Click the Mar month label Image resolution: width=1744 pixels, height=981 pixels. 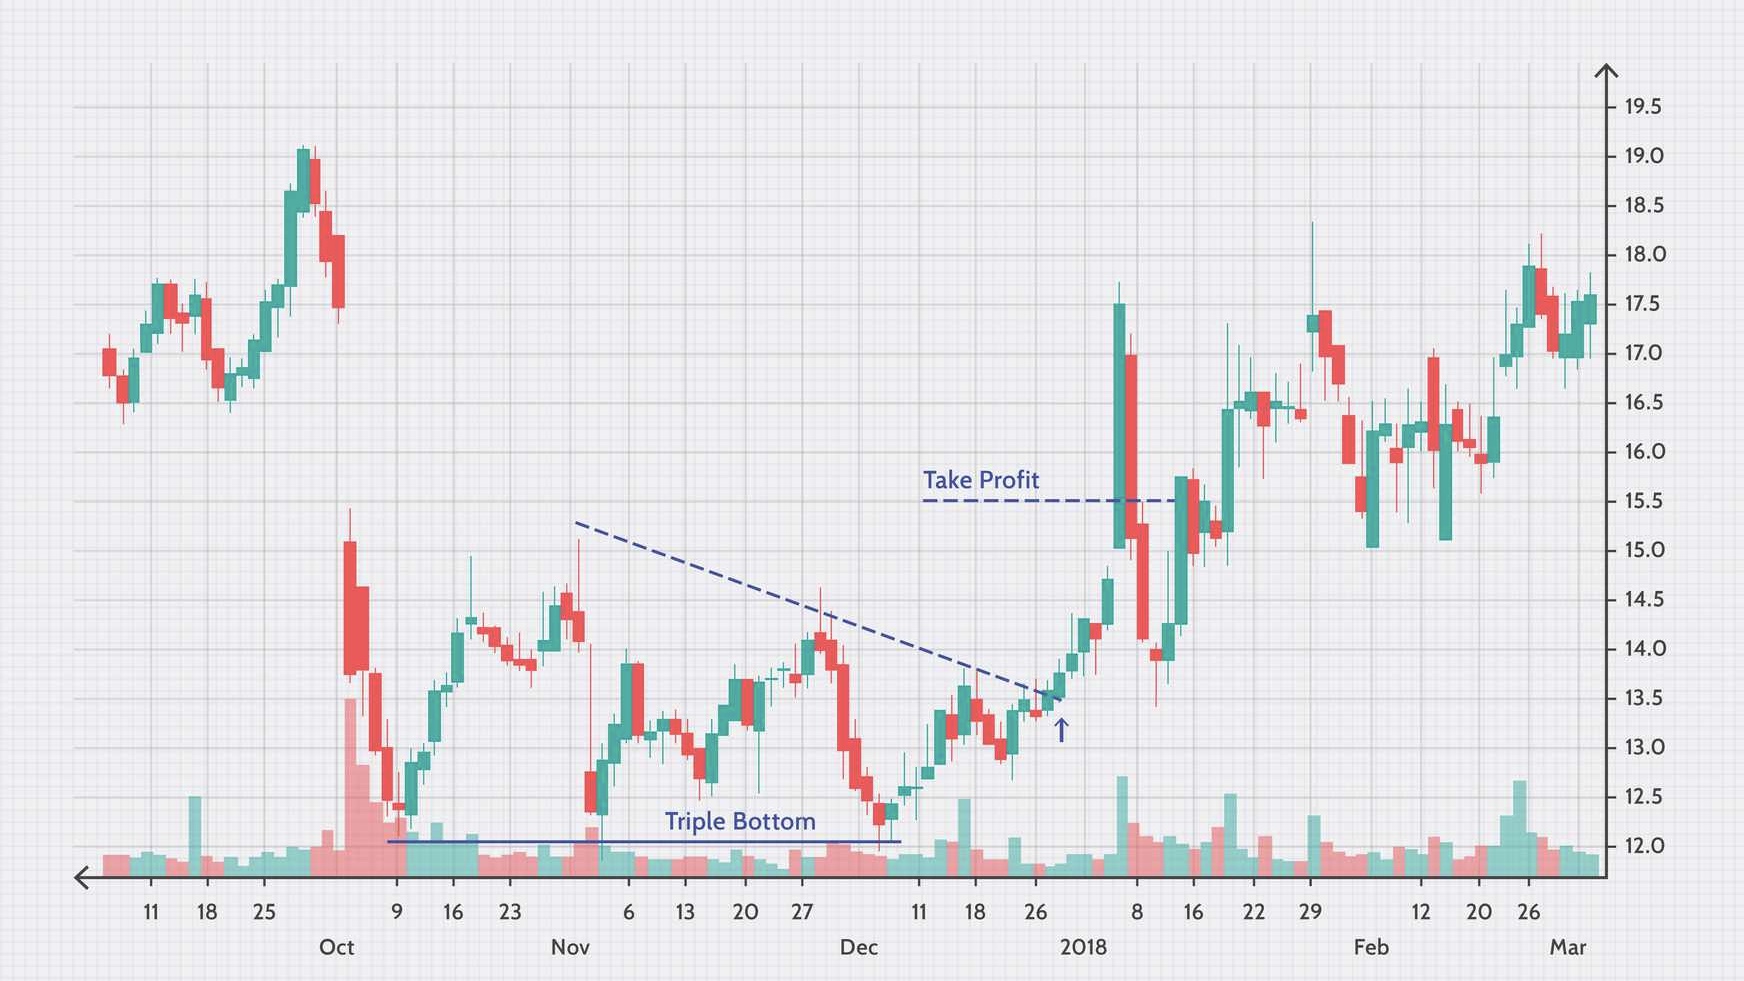click(x=1567, y=947)
